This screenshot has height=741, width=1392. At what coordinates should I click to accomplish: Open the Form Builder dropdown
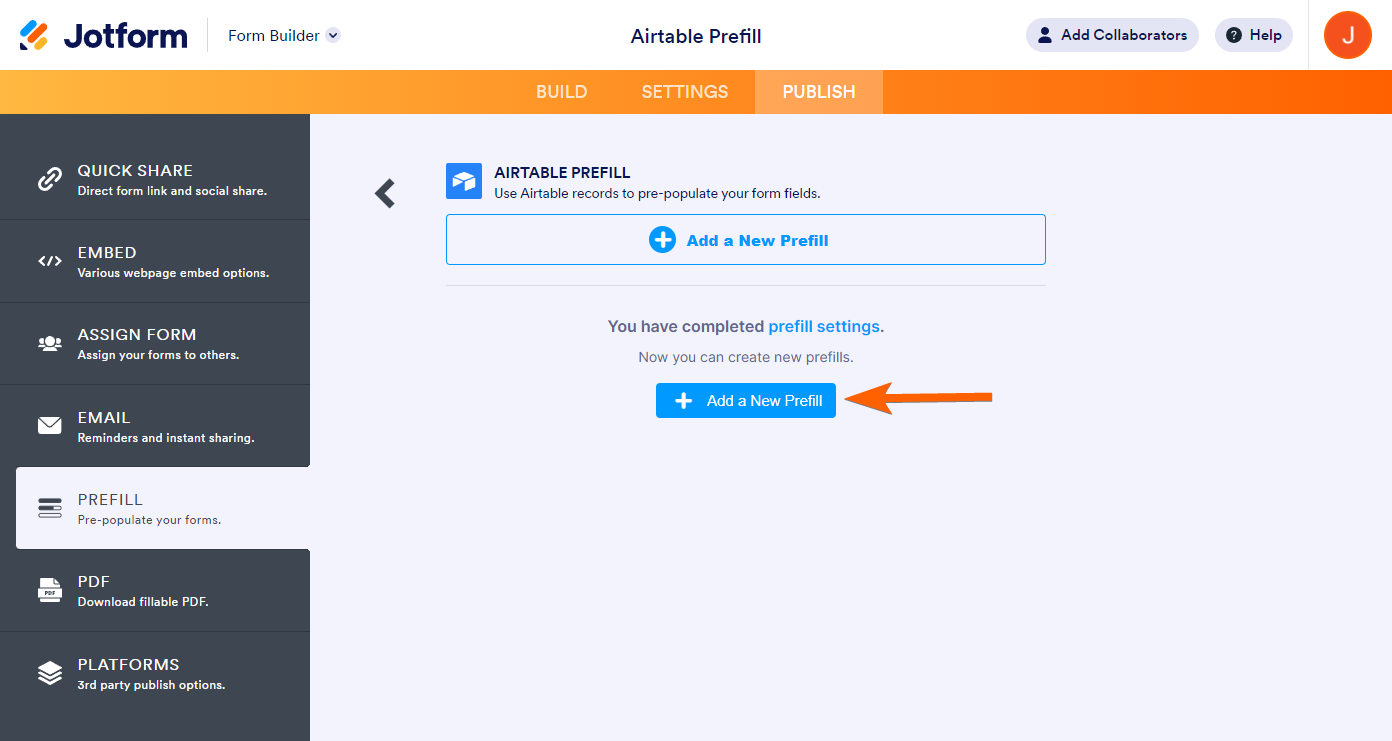click(x=333, y=35)
